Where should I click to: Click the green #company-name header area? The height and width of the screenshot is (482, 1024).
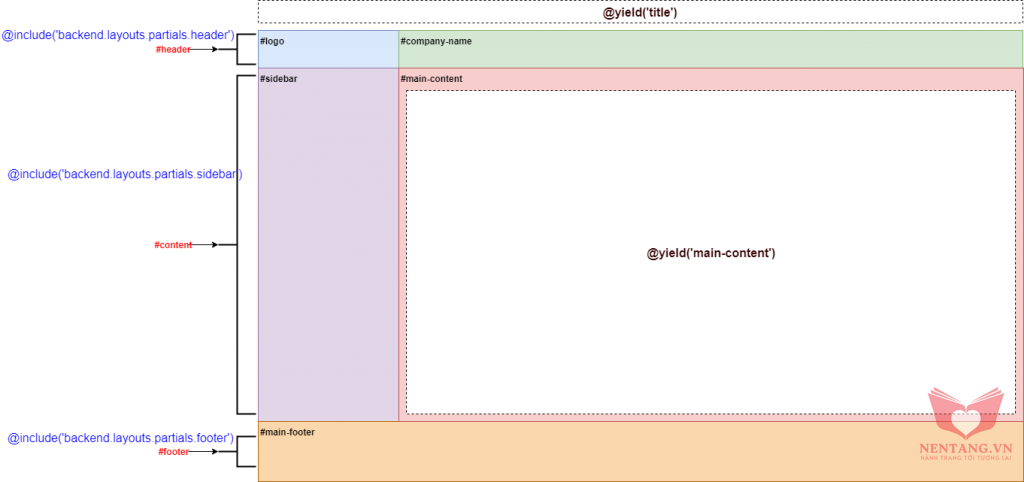pos(710,50)
